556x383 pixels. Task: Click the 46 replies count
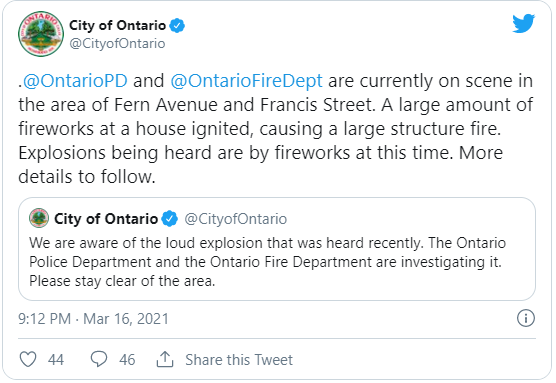127,360
